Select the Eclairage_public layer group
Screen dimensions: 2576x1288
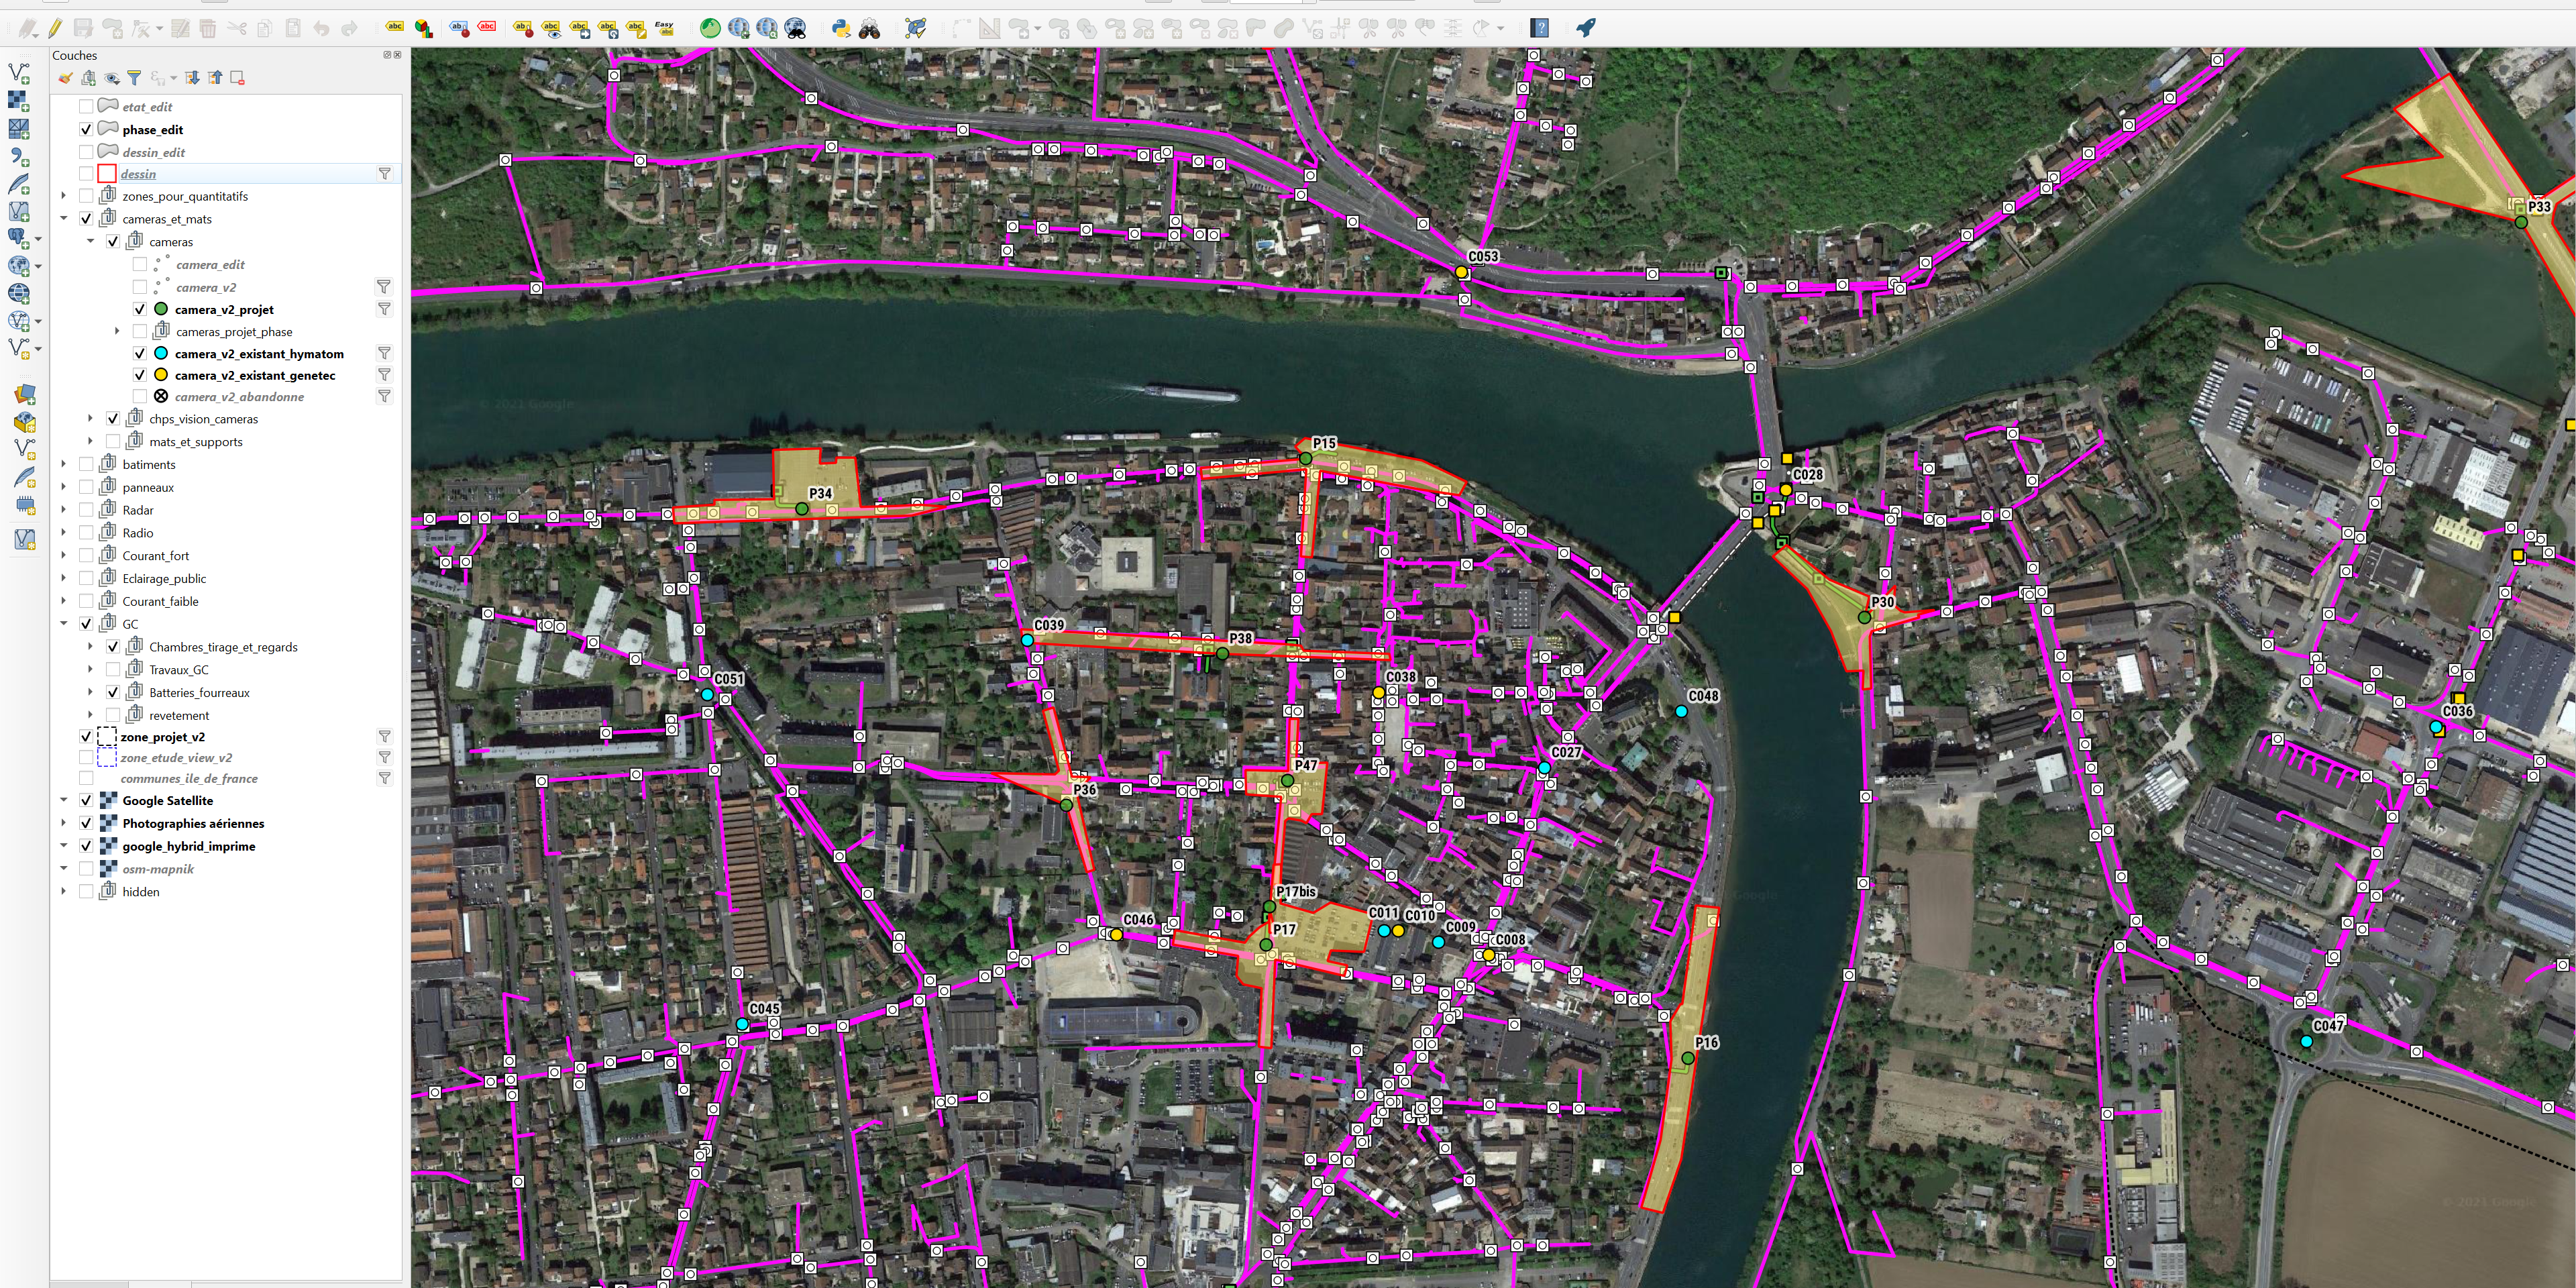pyautogui.click(x=164, y=578)
